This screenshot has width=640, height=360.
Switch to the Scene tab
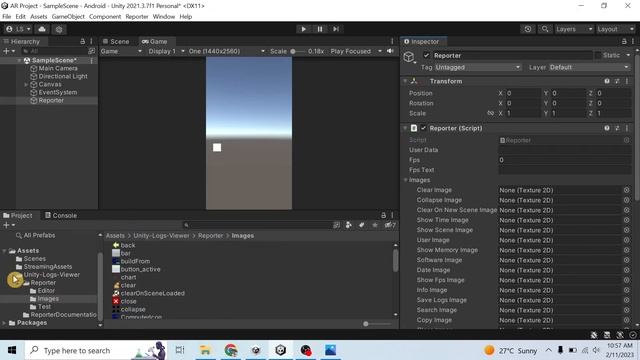pyautogui.click(x=116, y=42)
